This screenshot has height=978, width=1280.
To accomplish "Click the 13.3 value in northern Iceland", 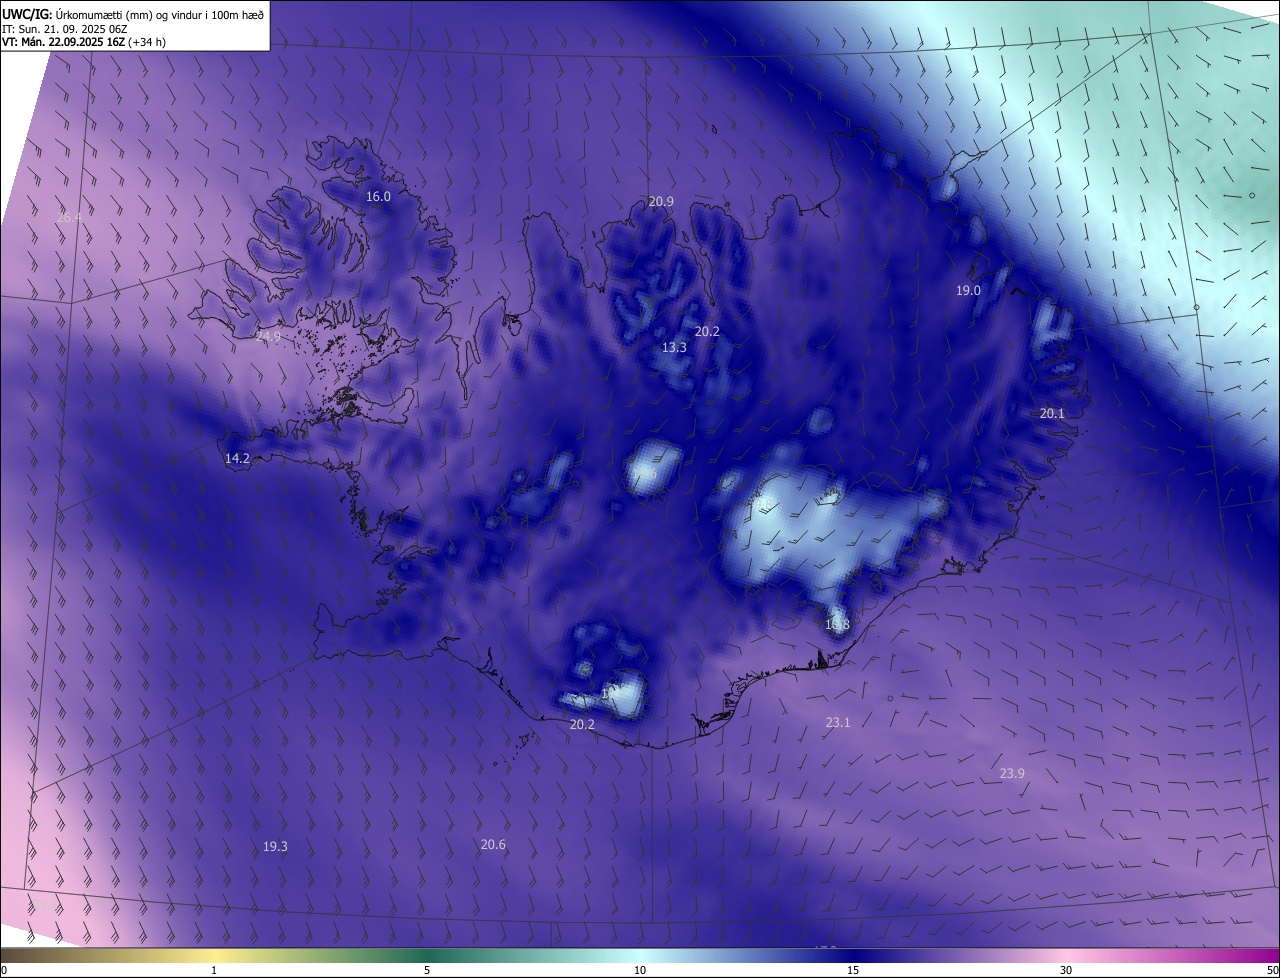I will click(674, 348).
